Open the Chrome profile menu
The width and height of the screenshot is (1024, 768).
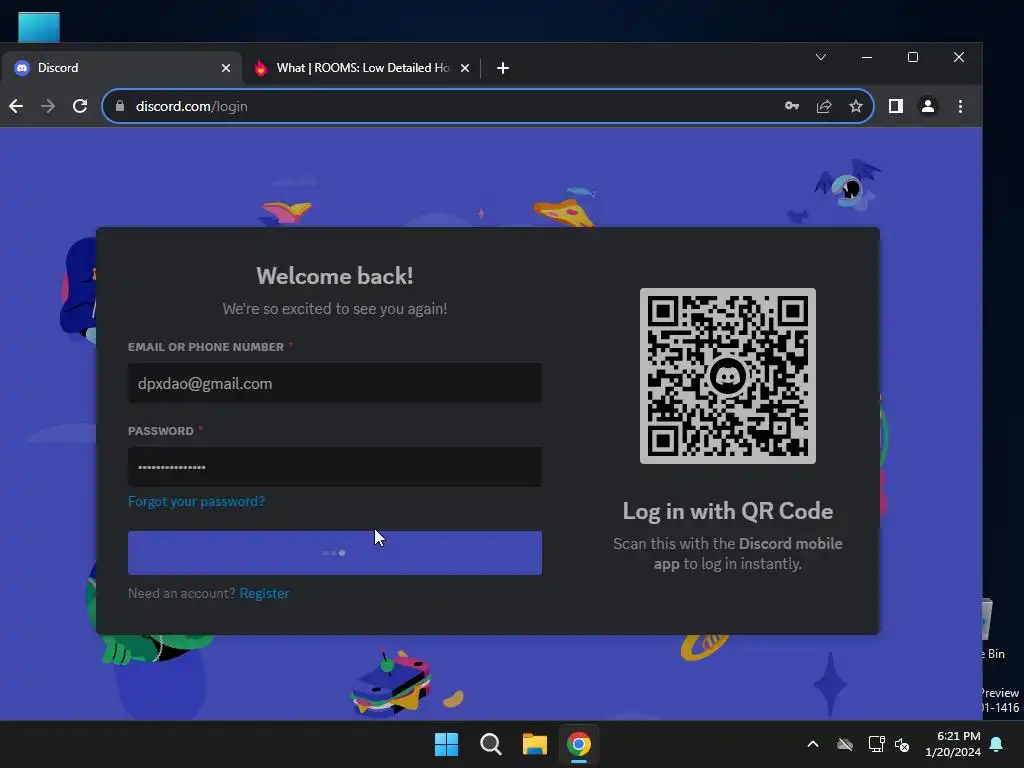[927, 106]
